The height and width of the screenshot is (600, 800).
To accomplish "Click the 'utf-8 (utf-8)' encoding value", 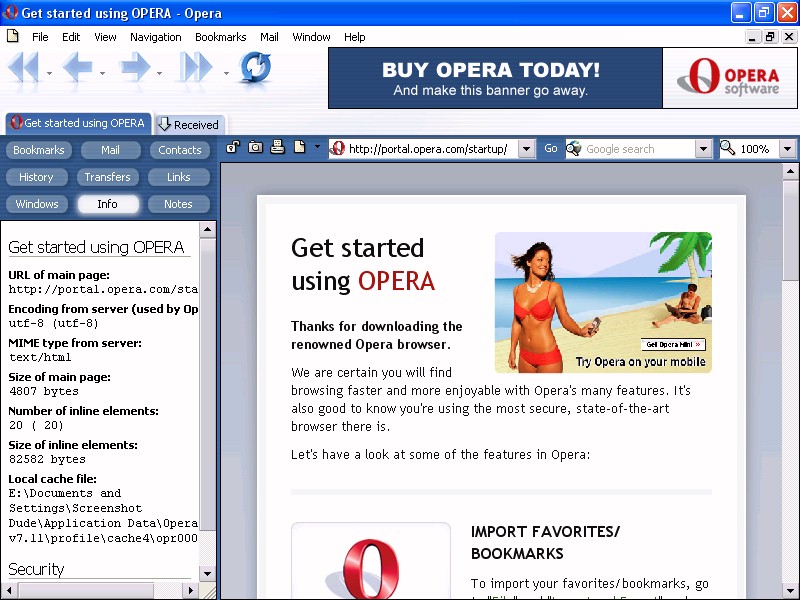I will [x=54, y=323].
